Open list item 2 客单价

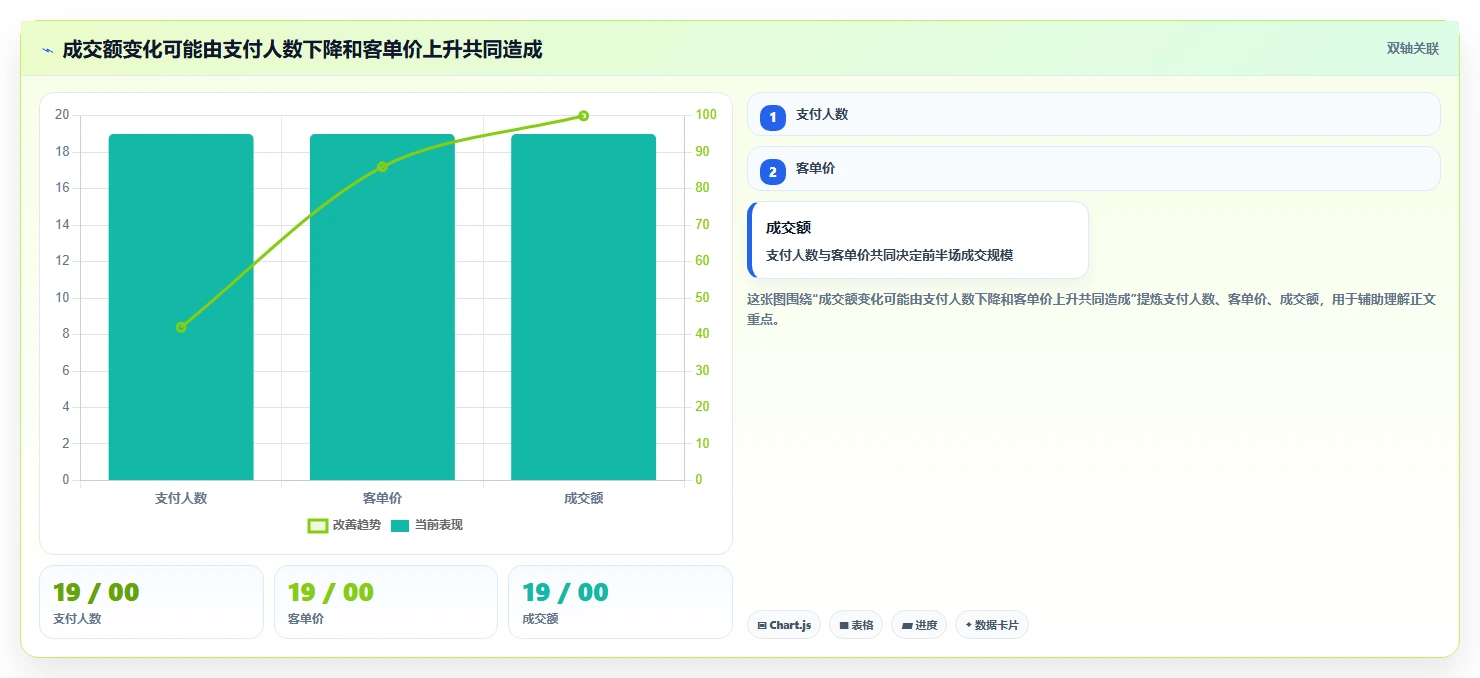[1093, 169]
